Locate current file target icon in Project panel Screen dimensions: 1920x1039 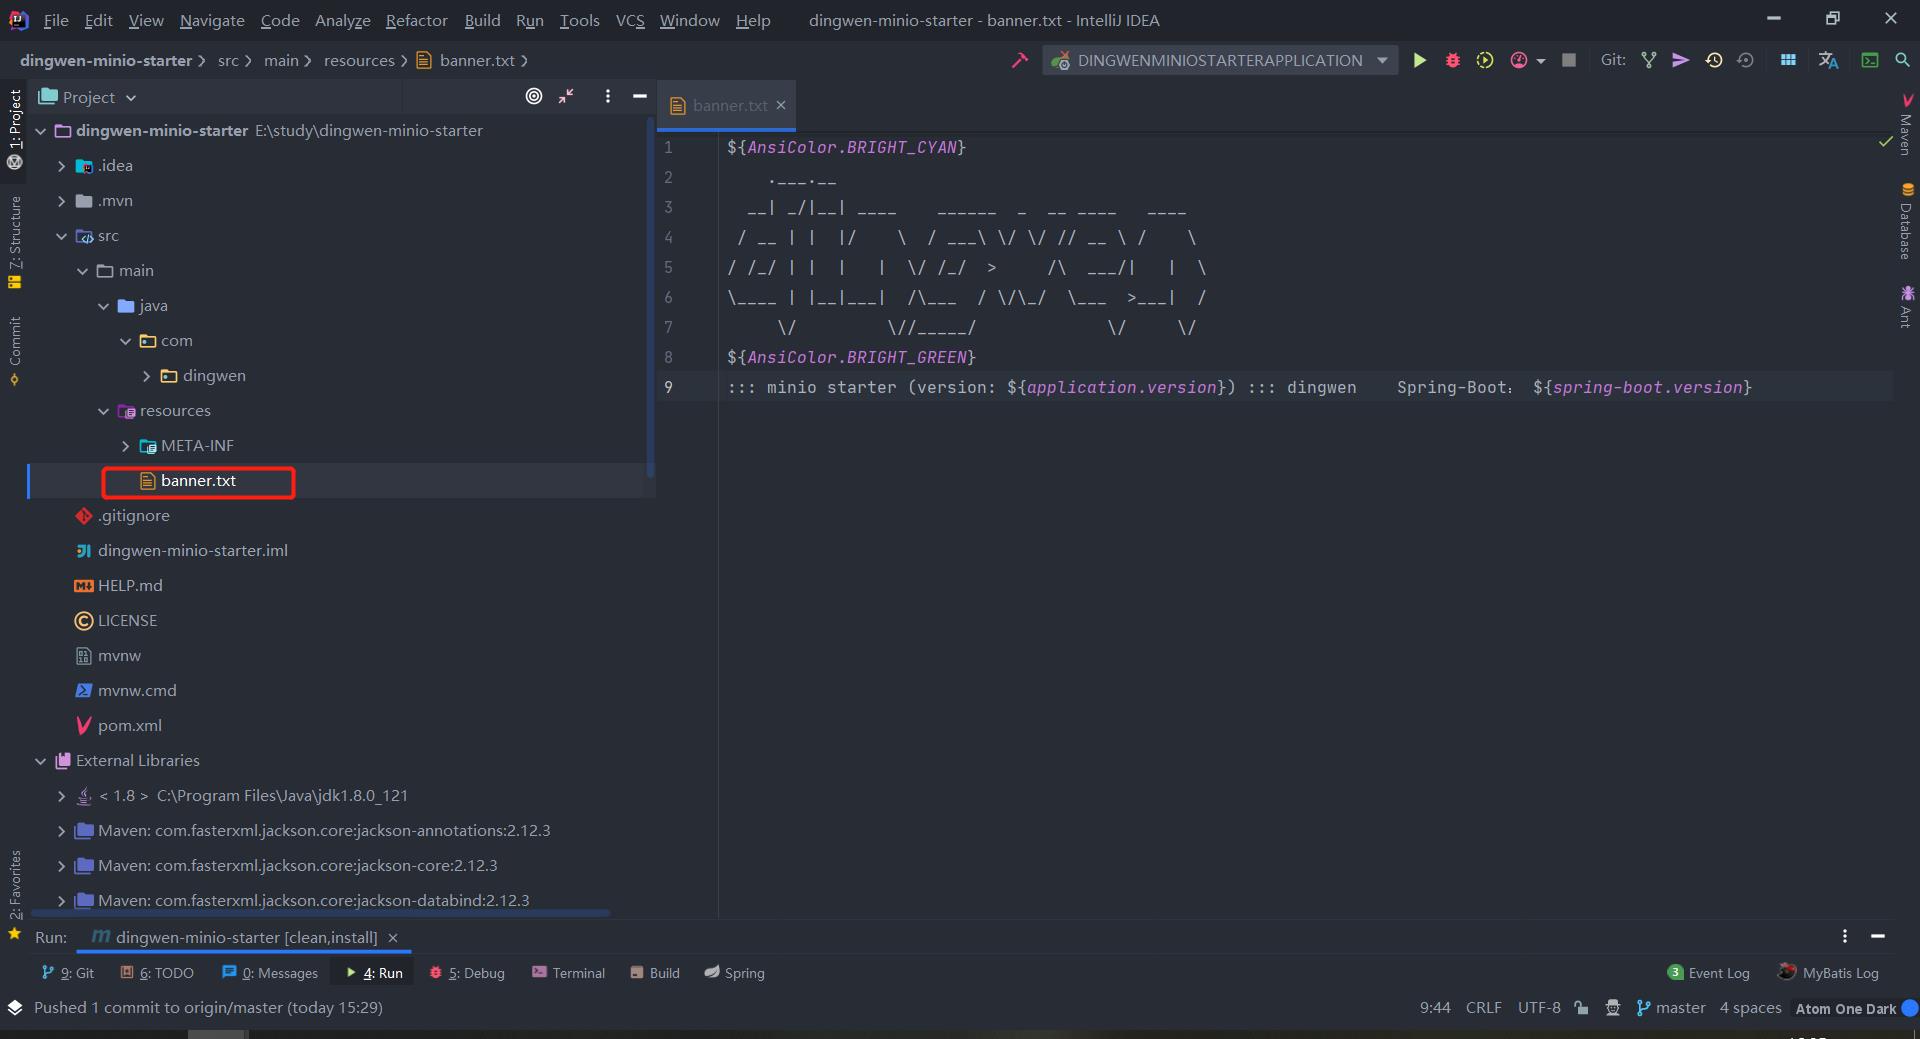pyautogui.click(x=534, y=96)
